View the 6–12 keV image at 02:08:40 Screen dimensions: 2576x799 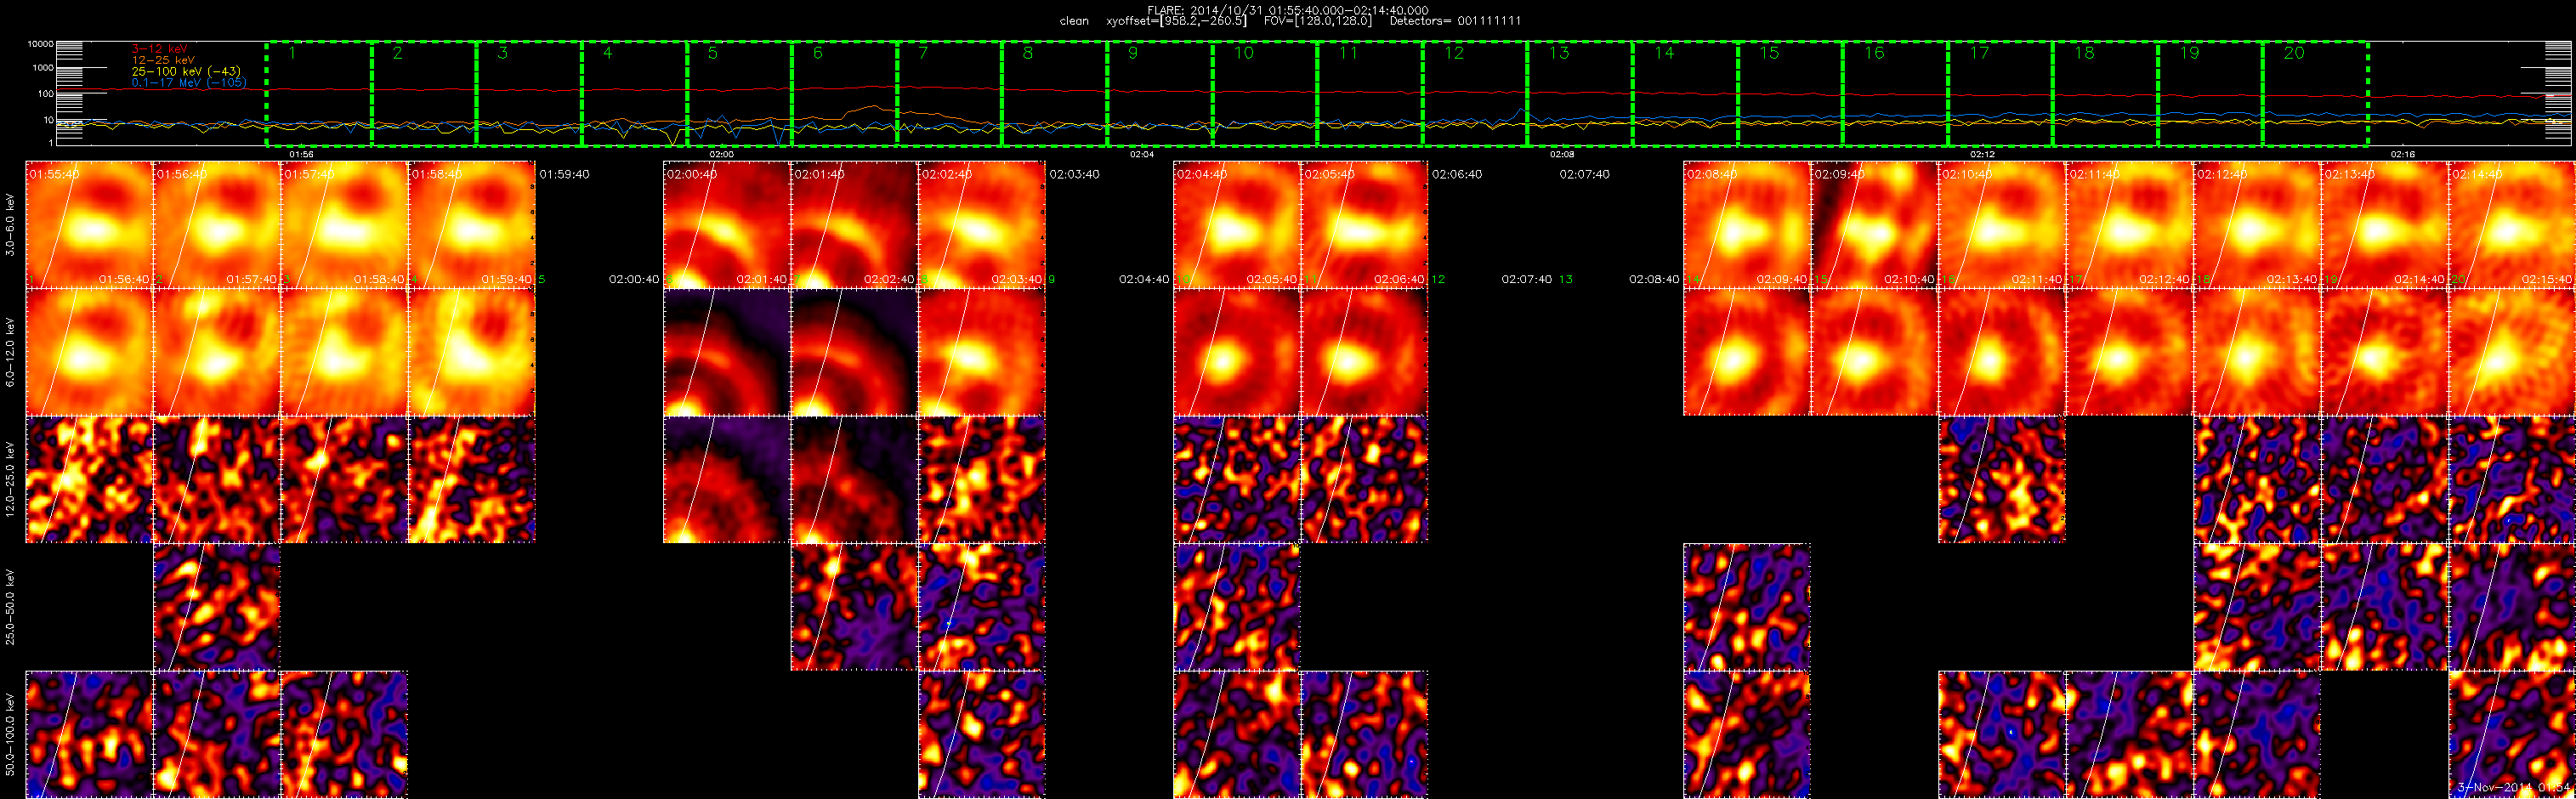click(x=1747, y=352)
